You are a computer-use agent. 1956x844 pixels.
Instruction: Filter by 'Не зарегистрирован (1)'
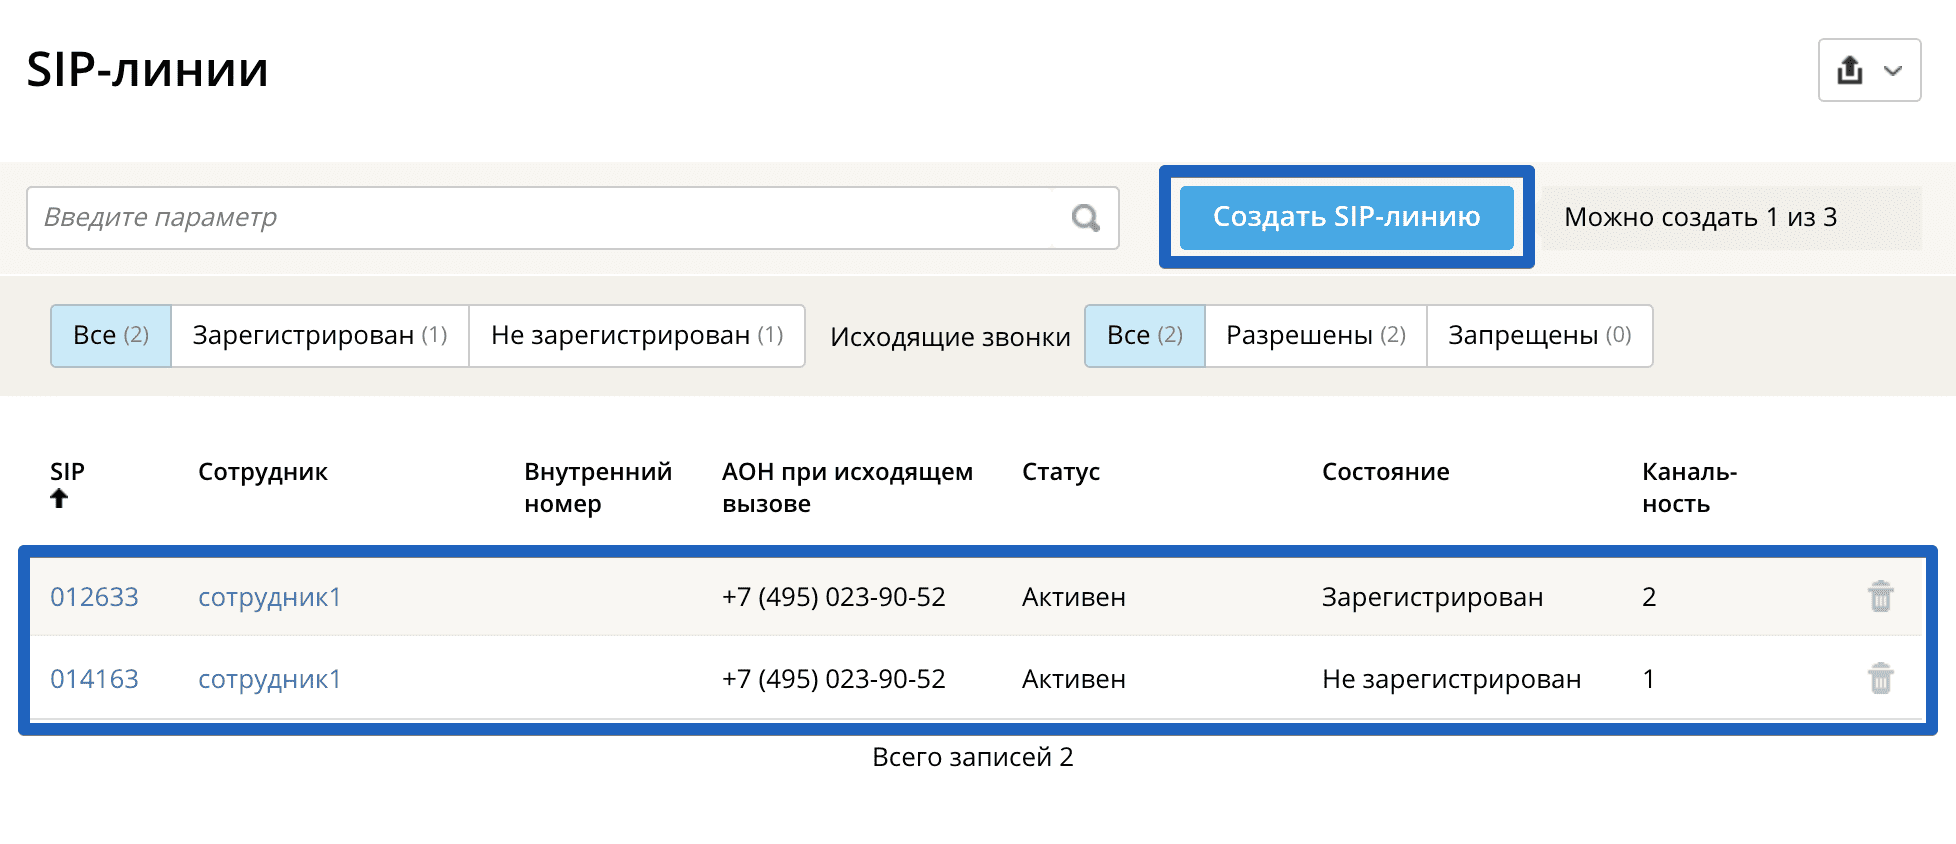tap(637, 336)
